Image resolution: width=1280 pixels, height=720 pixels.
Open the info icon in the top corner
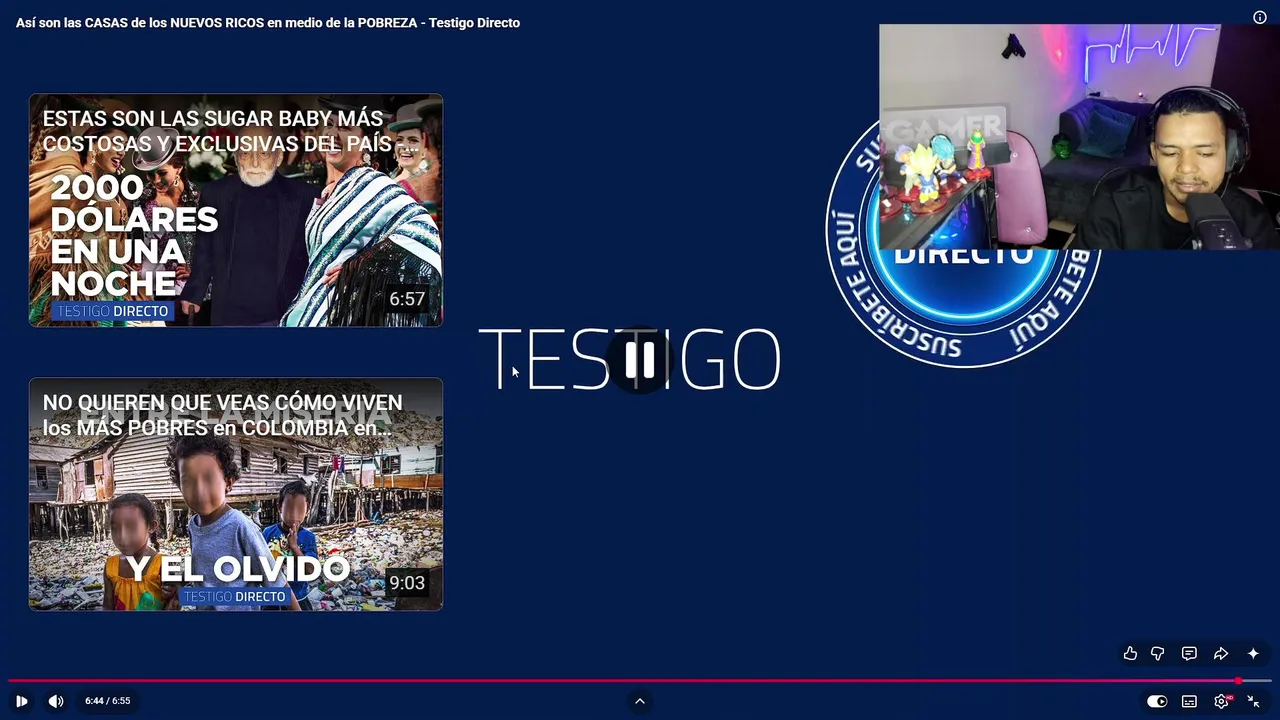pos(1260,17)
